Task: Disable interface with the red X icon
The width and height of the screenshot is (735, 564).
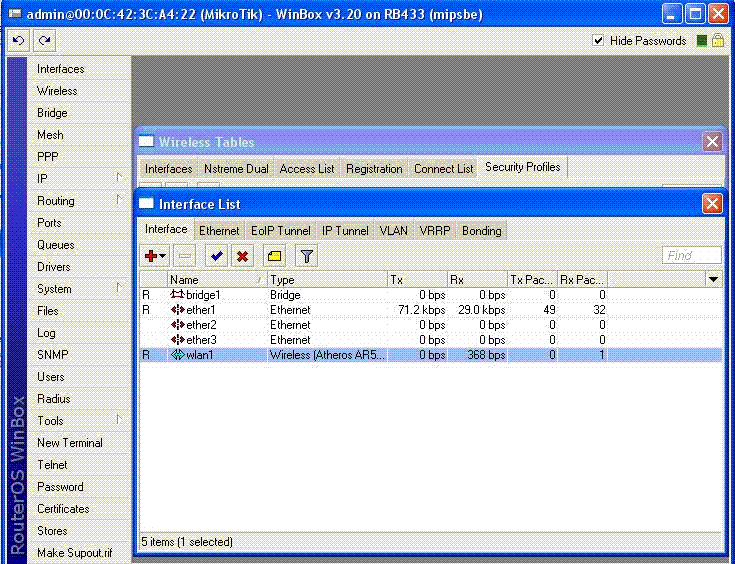Action: [x=242, y=256]
